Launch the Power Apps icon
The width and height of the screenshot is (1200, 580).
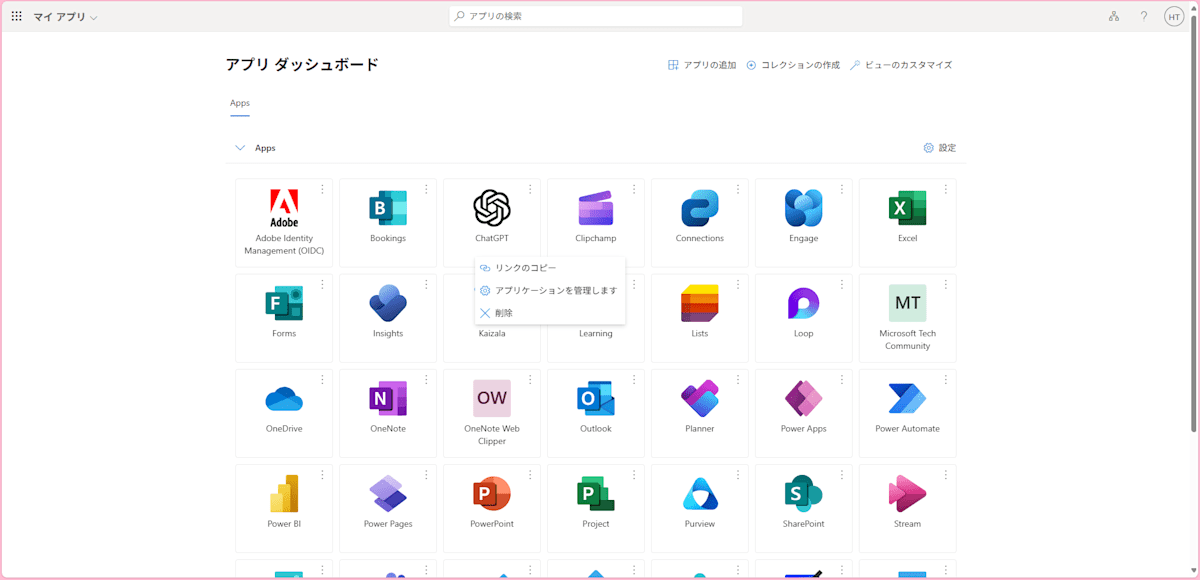tap(803, 398)
